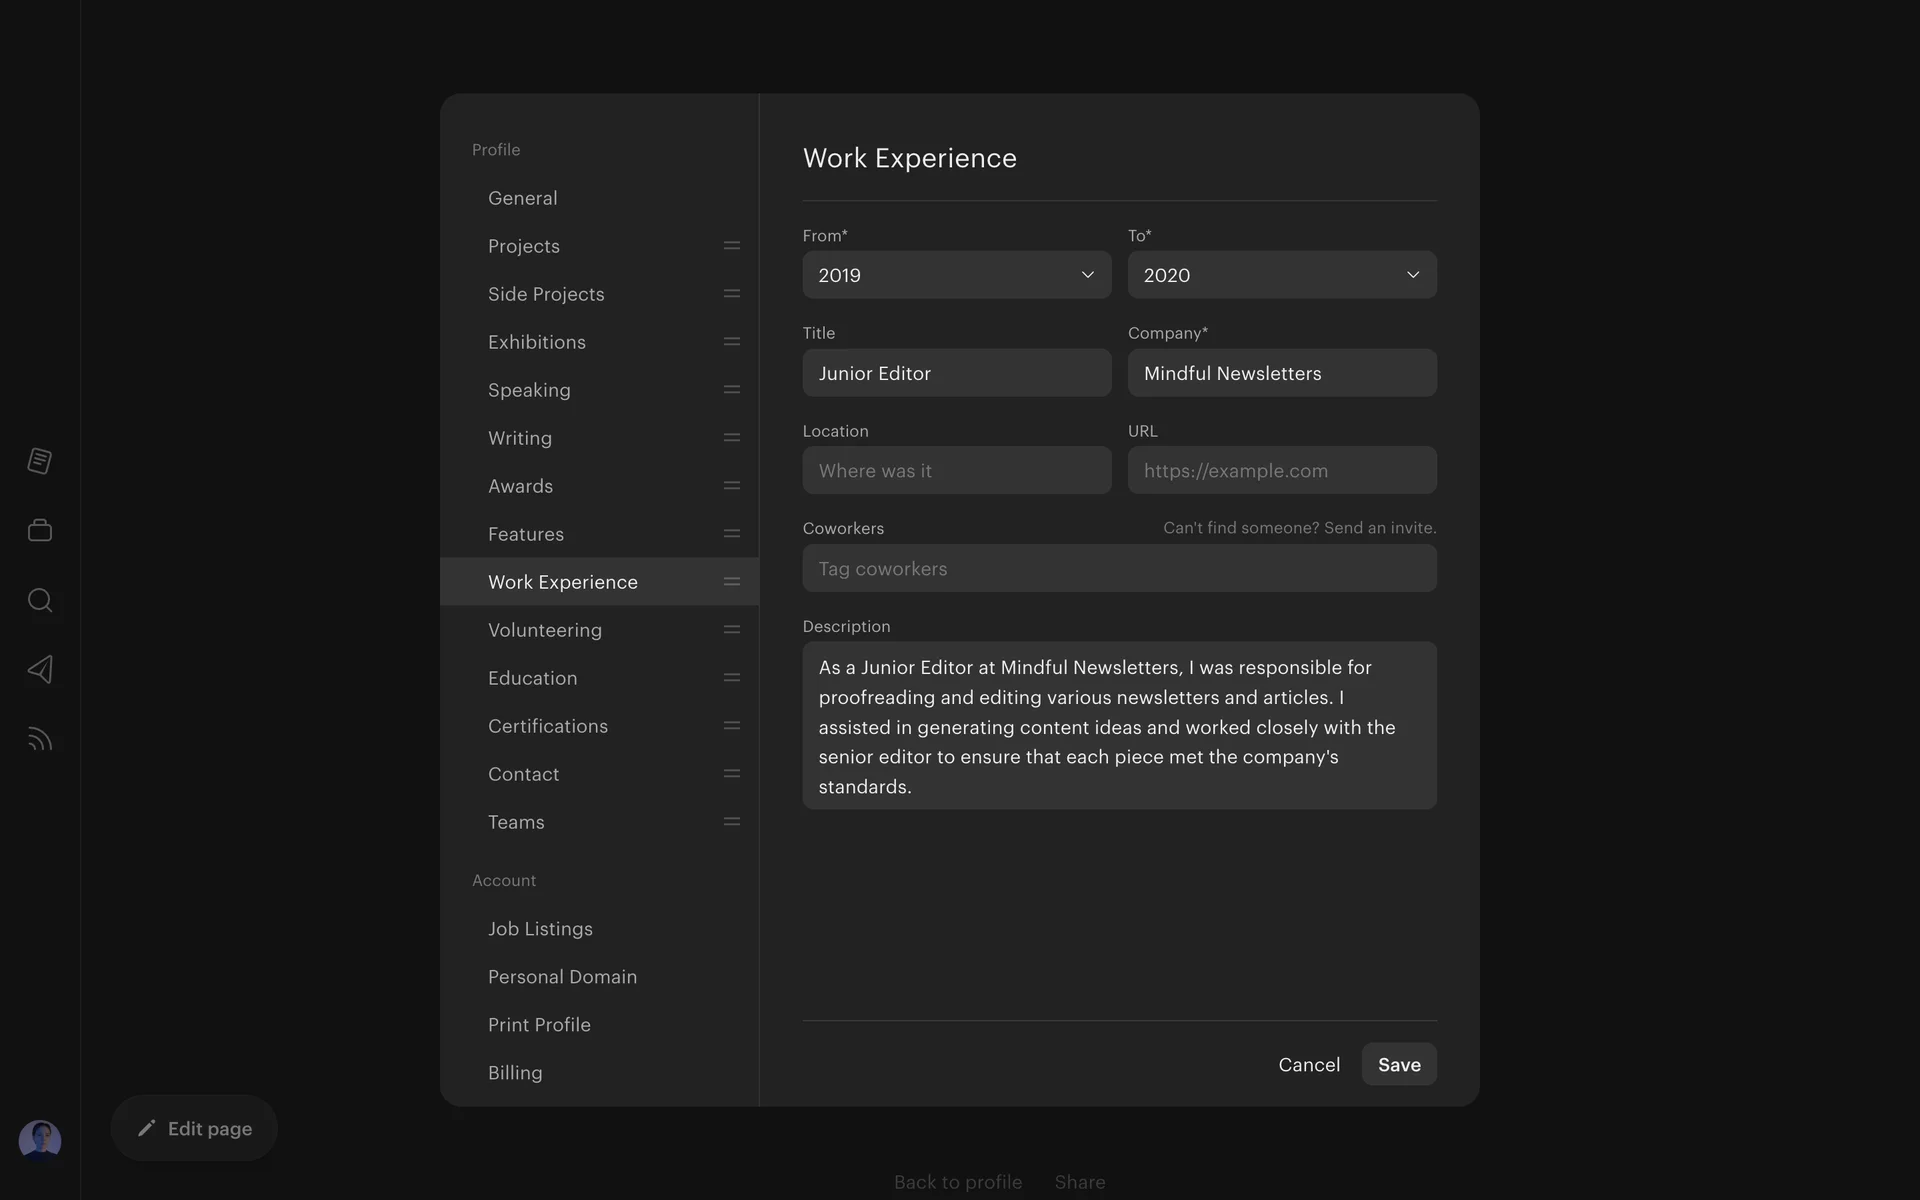
Task: Click the paper plane messages icon
Action: pos(40,669)
